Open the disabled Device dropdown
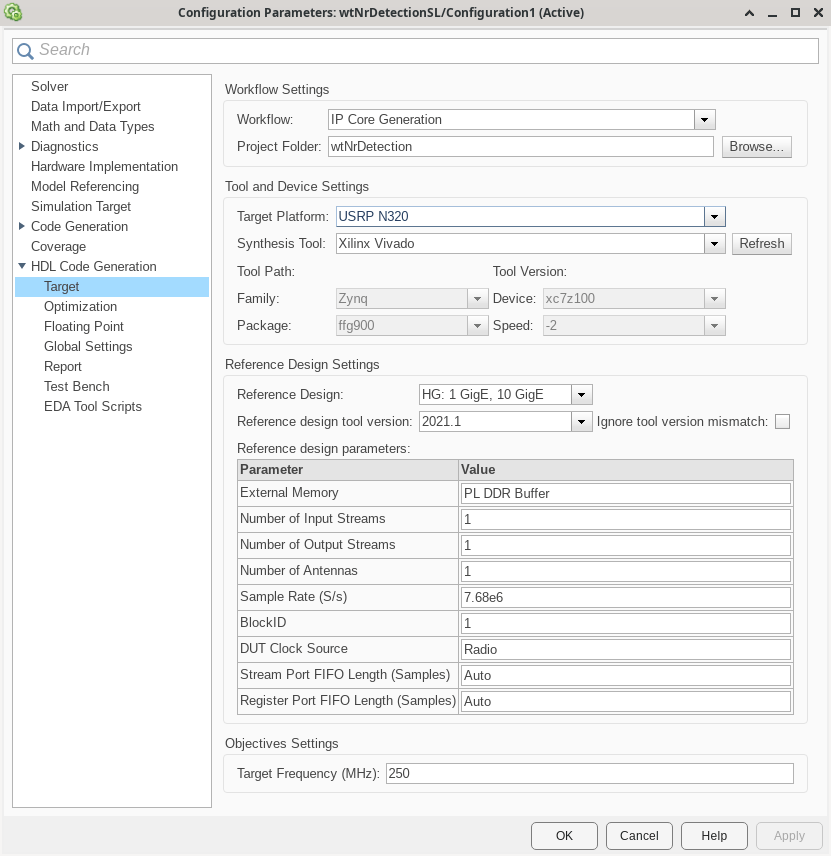831x856 pixels. click(x=714, y=299)
